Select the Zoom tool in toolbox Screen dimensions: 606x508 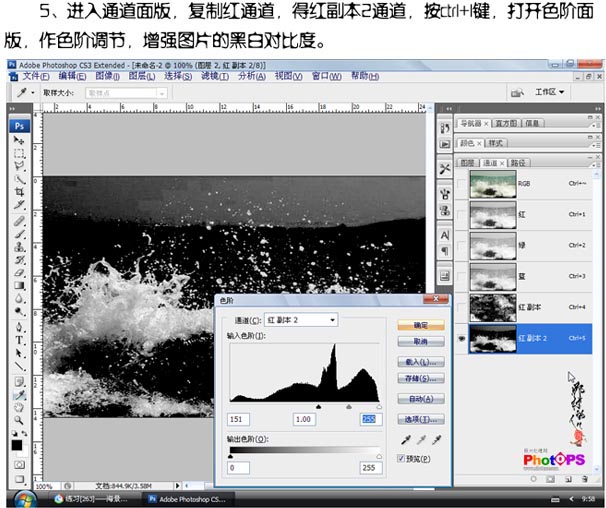pos(19,419)
